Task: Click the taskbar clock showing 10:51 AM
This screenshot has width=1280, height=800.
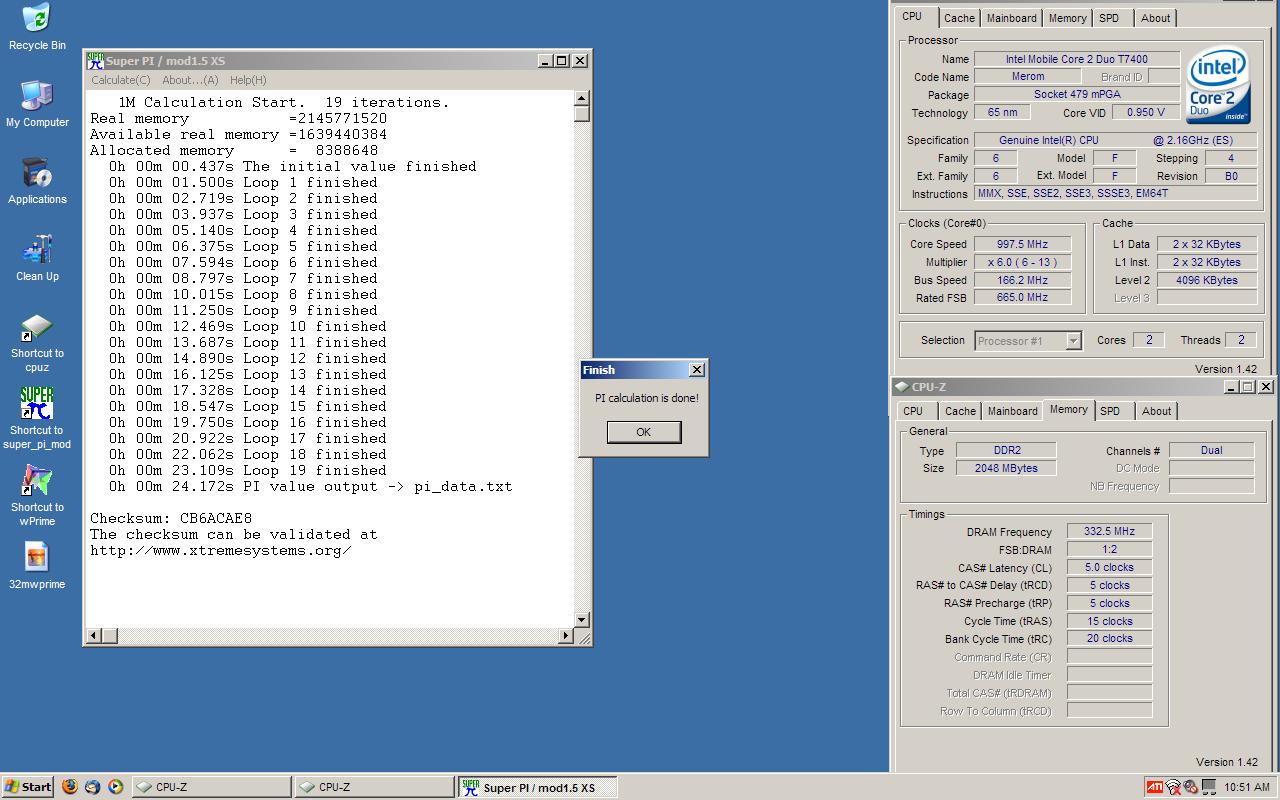Action: pyautogui.click(x=1246, y=787)
